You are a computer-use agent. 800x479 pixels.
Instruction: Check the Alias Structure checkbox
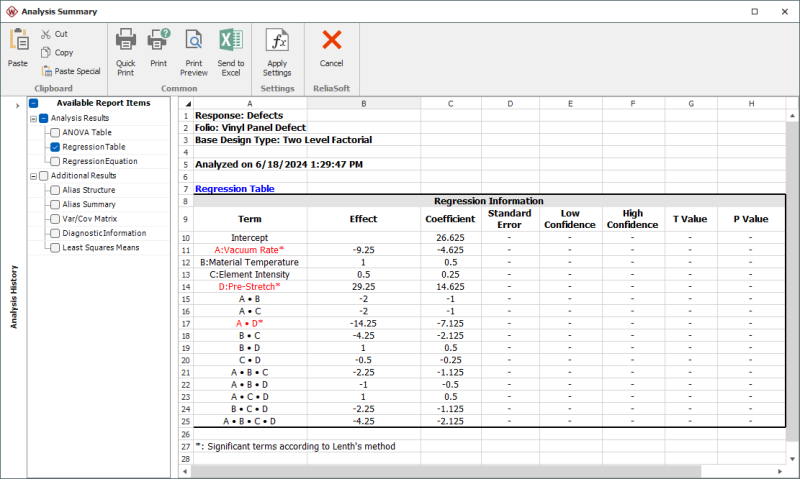tap(55, 190)
